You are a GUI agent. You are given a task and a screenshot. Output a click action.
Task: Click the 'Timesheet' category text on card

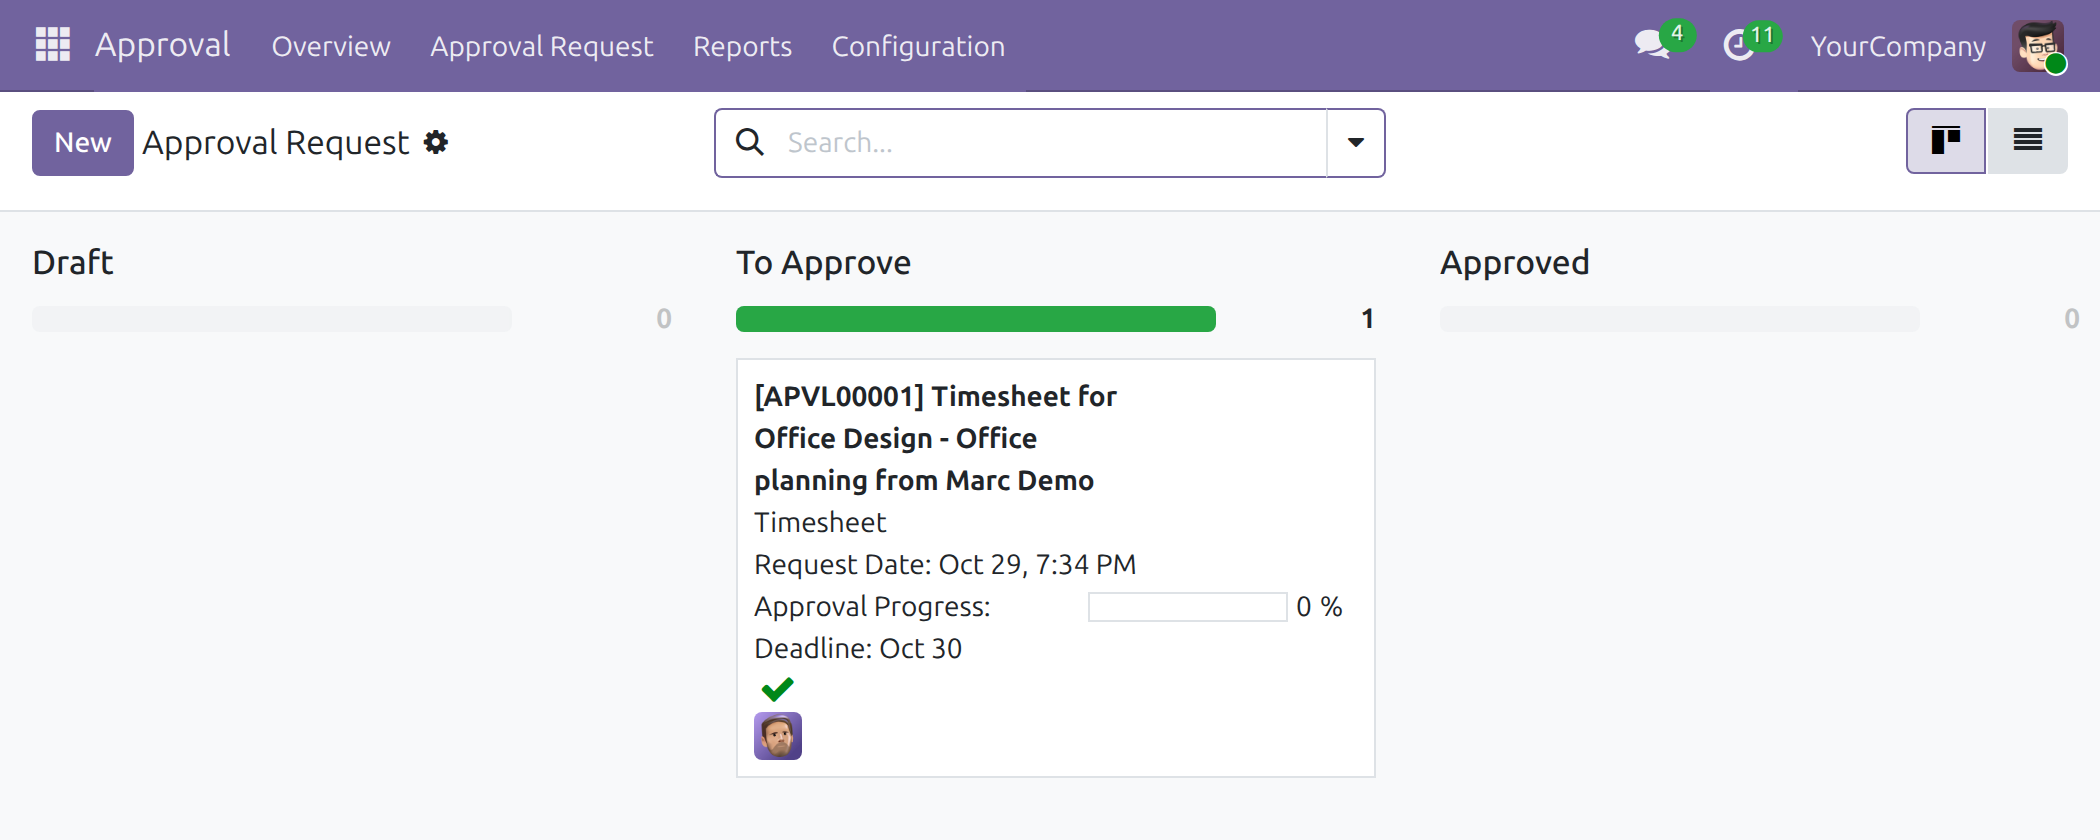click(820, 522)
